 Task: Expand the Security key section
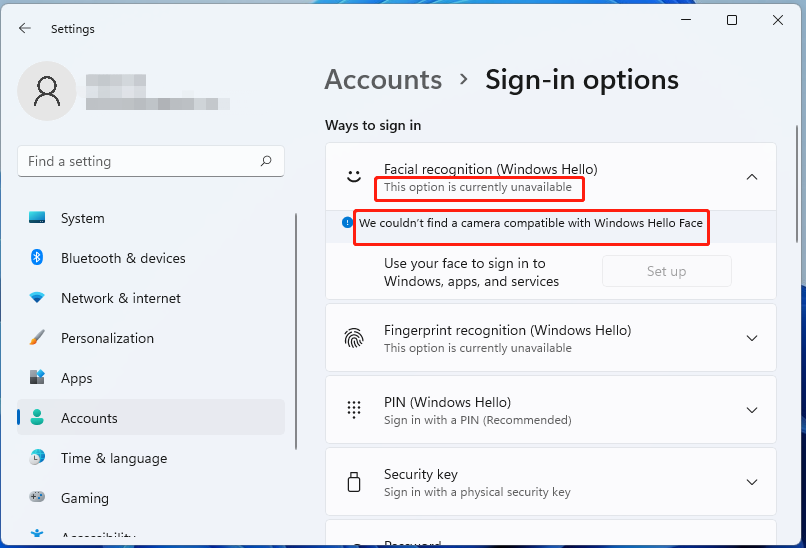(752, 482)
